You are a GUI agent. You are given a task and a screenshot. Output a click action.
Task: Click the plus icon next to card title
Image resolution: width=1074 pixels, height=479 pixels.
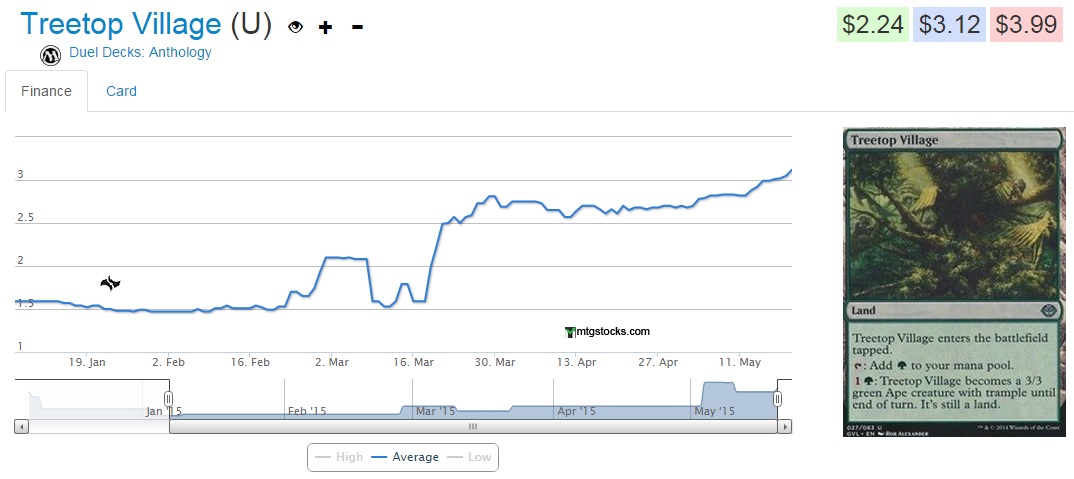(x=325, y=27)
